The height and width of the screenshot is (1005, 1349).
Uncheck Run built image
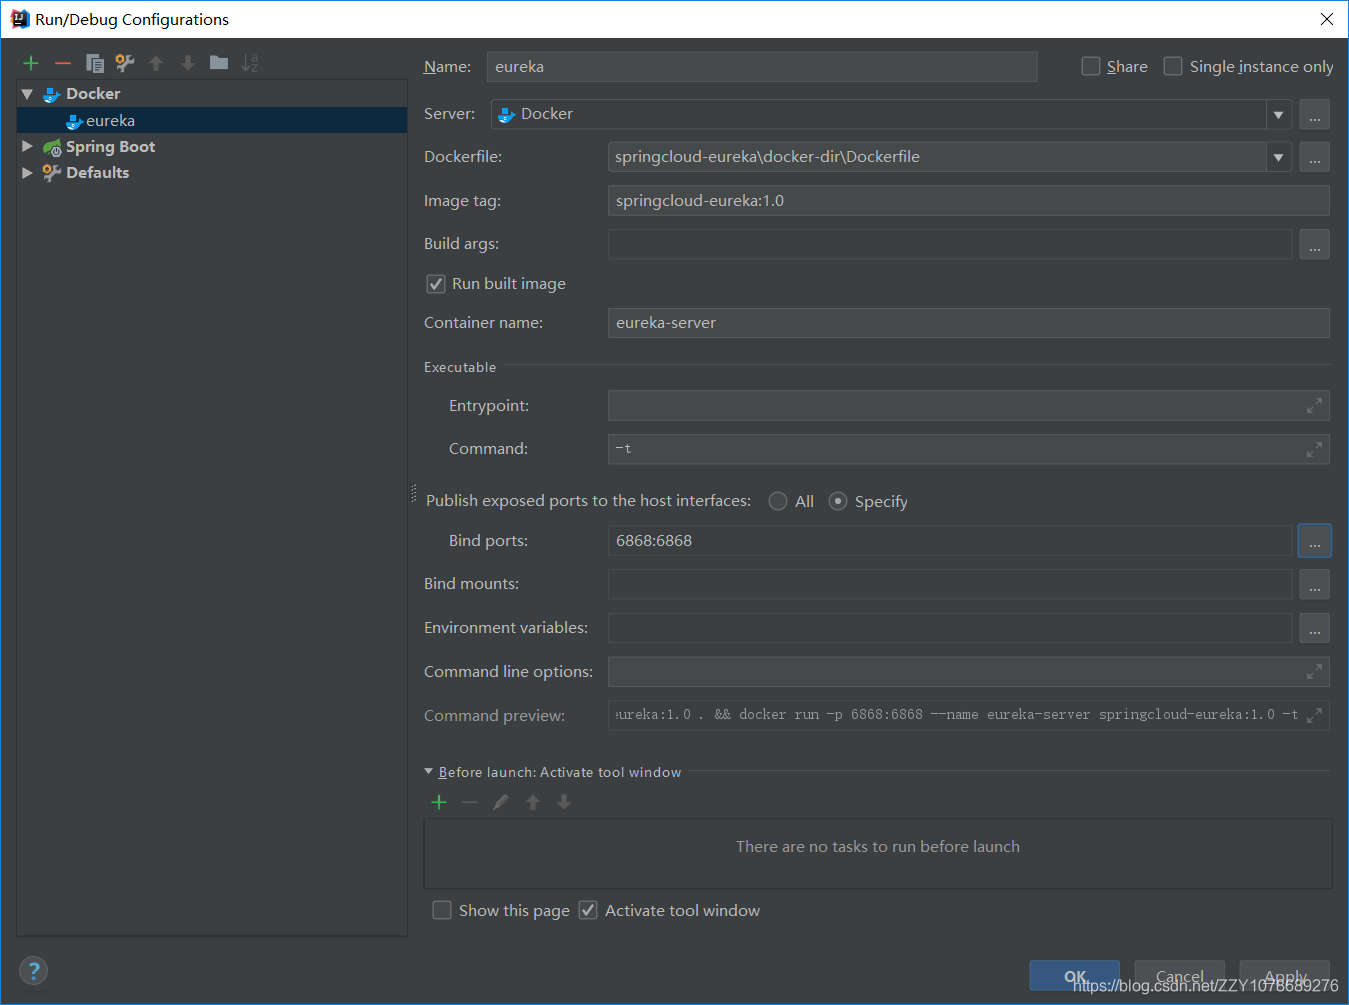[436, 284]
